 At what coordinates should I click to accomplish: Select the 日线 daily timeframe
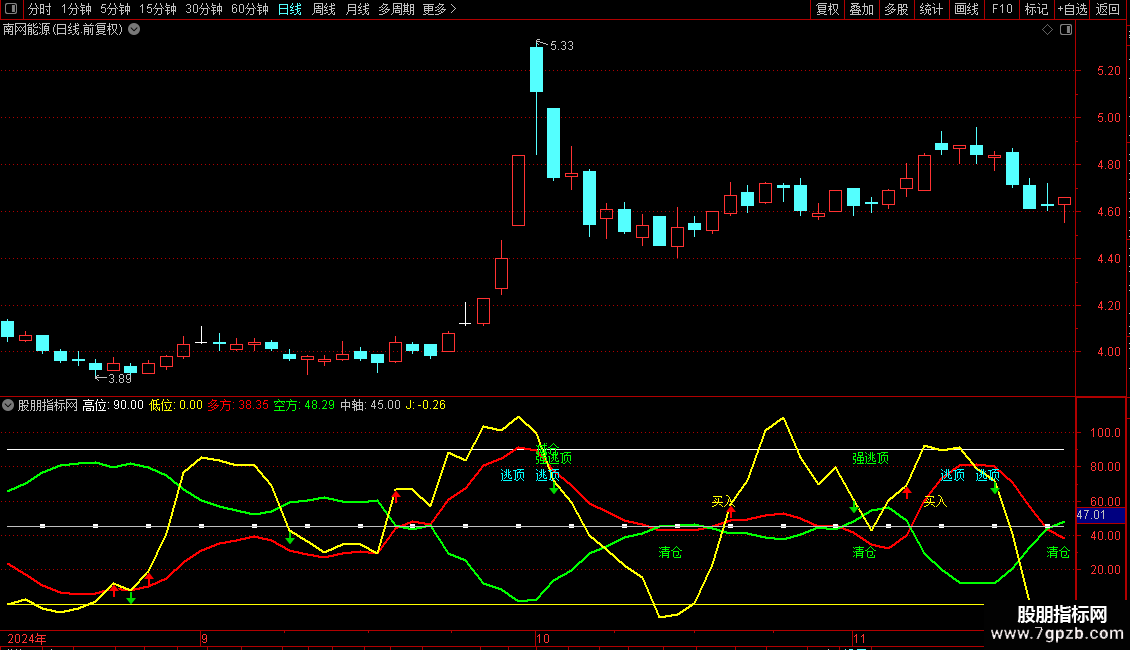(290, 9)
